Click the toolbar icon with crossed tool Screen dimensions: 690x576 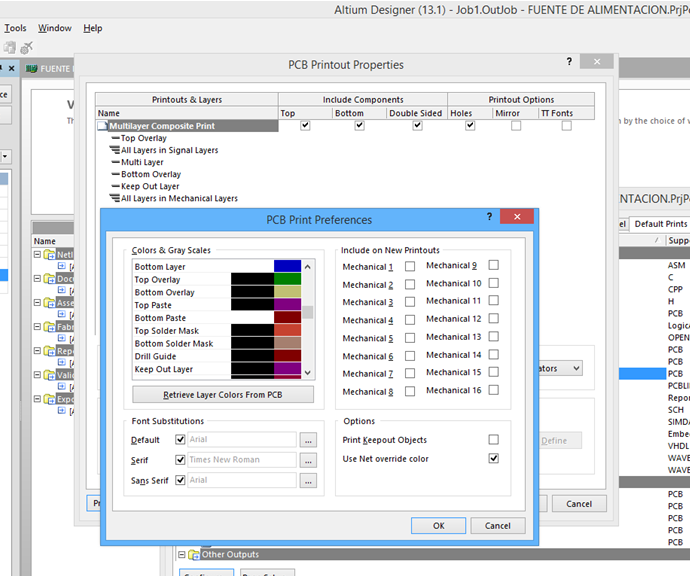pyautogui.click(x=27, y=48)
